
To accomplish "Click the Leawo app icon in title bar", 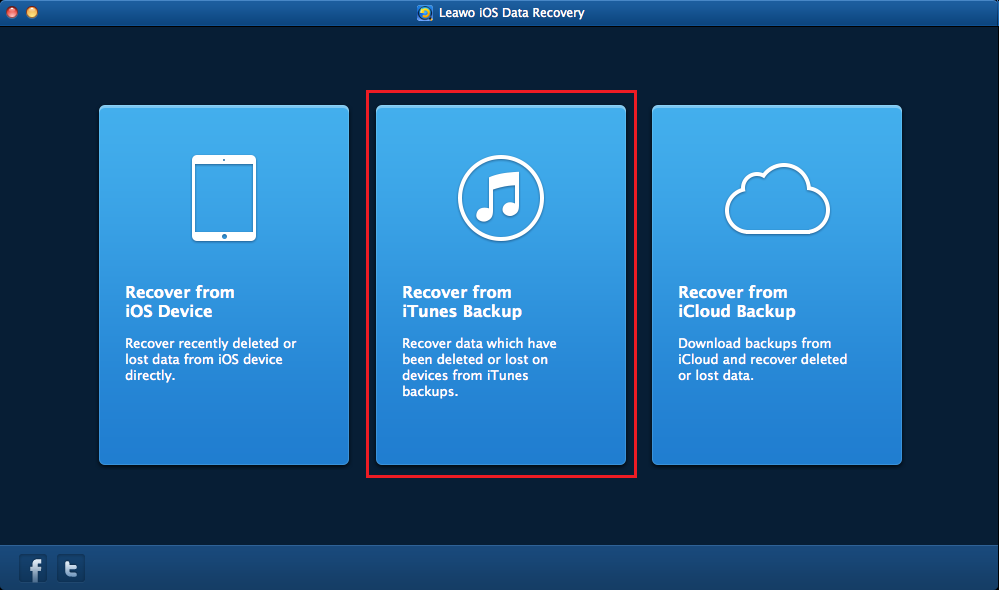I will click(424, 13).
